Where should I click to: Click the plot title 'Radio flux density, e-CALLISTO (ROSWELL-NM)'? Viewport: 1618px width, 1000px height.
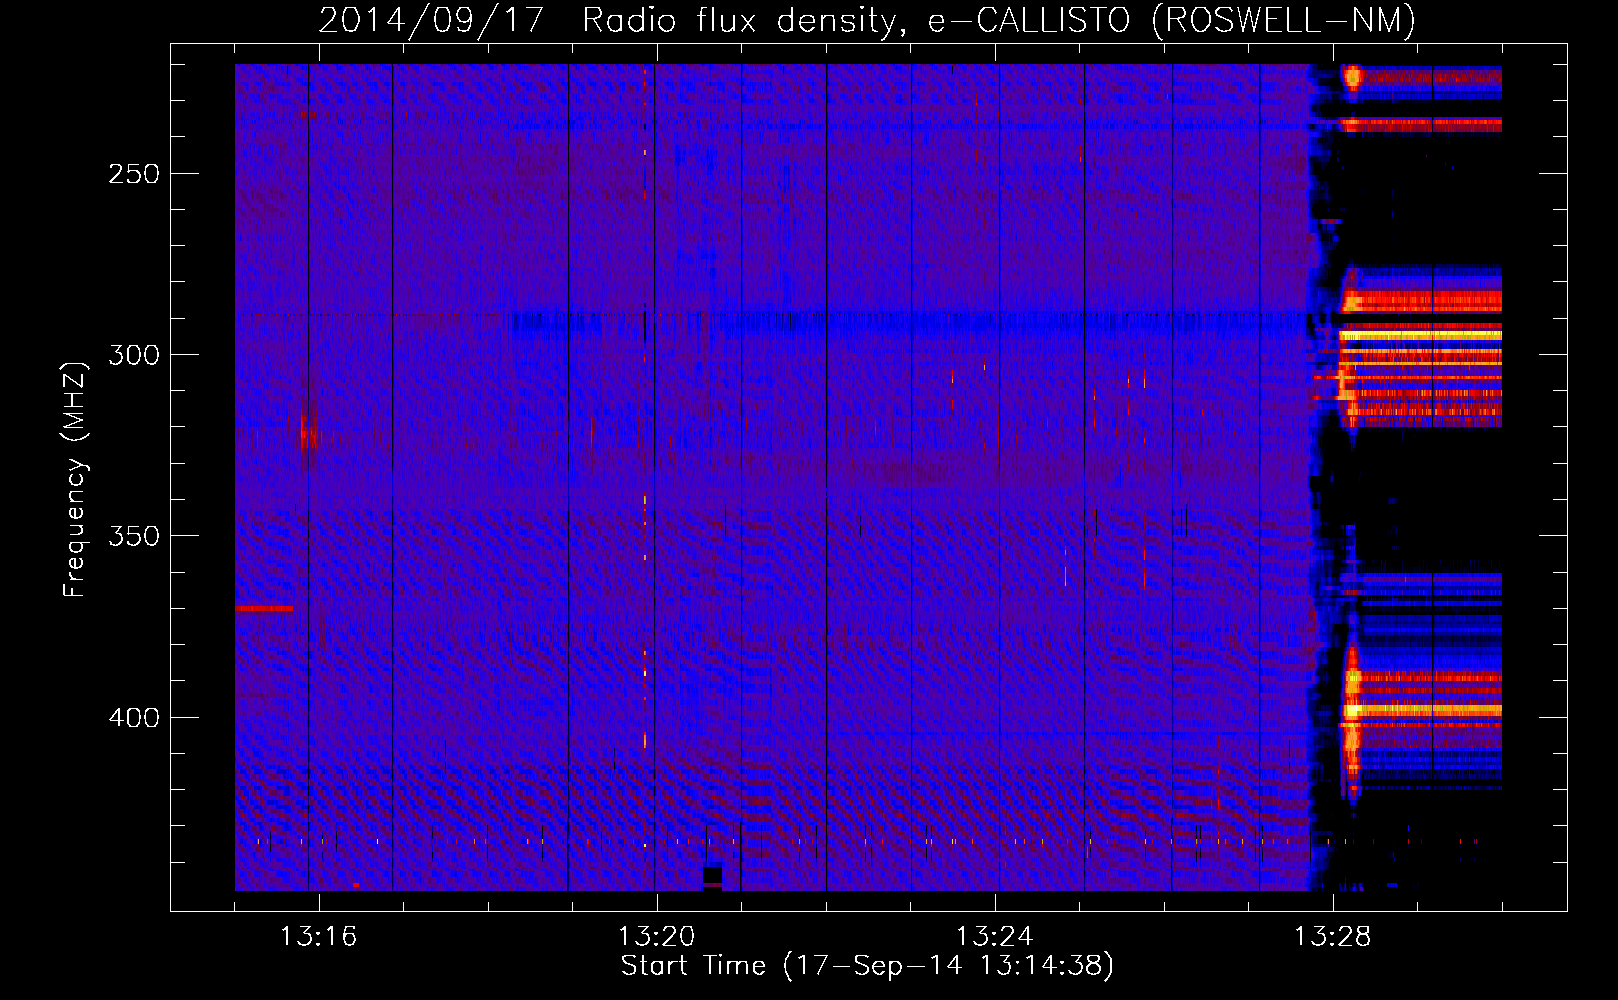click(x=999, y=20)
